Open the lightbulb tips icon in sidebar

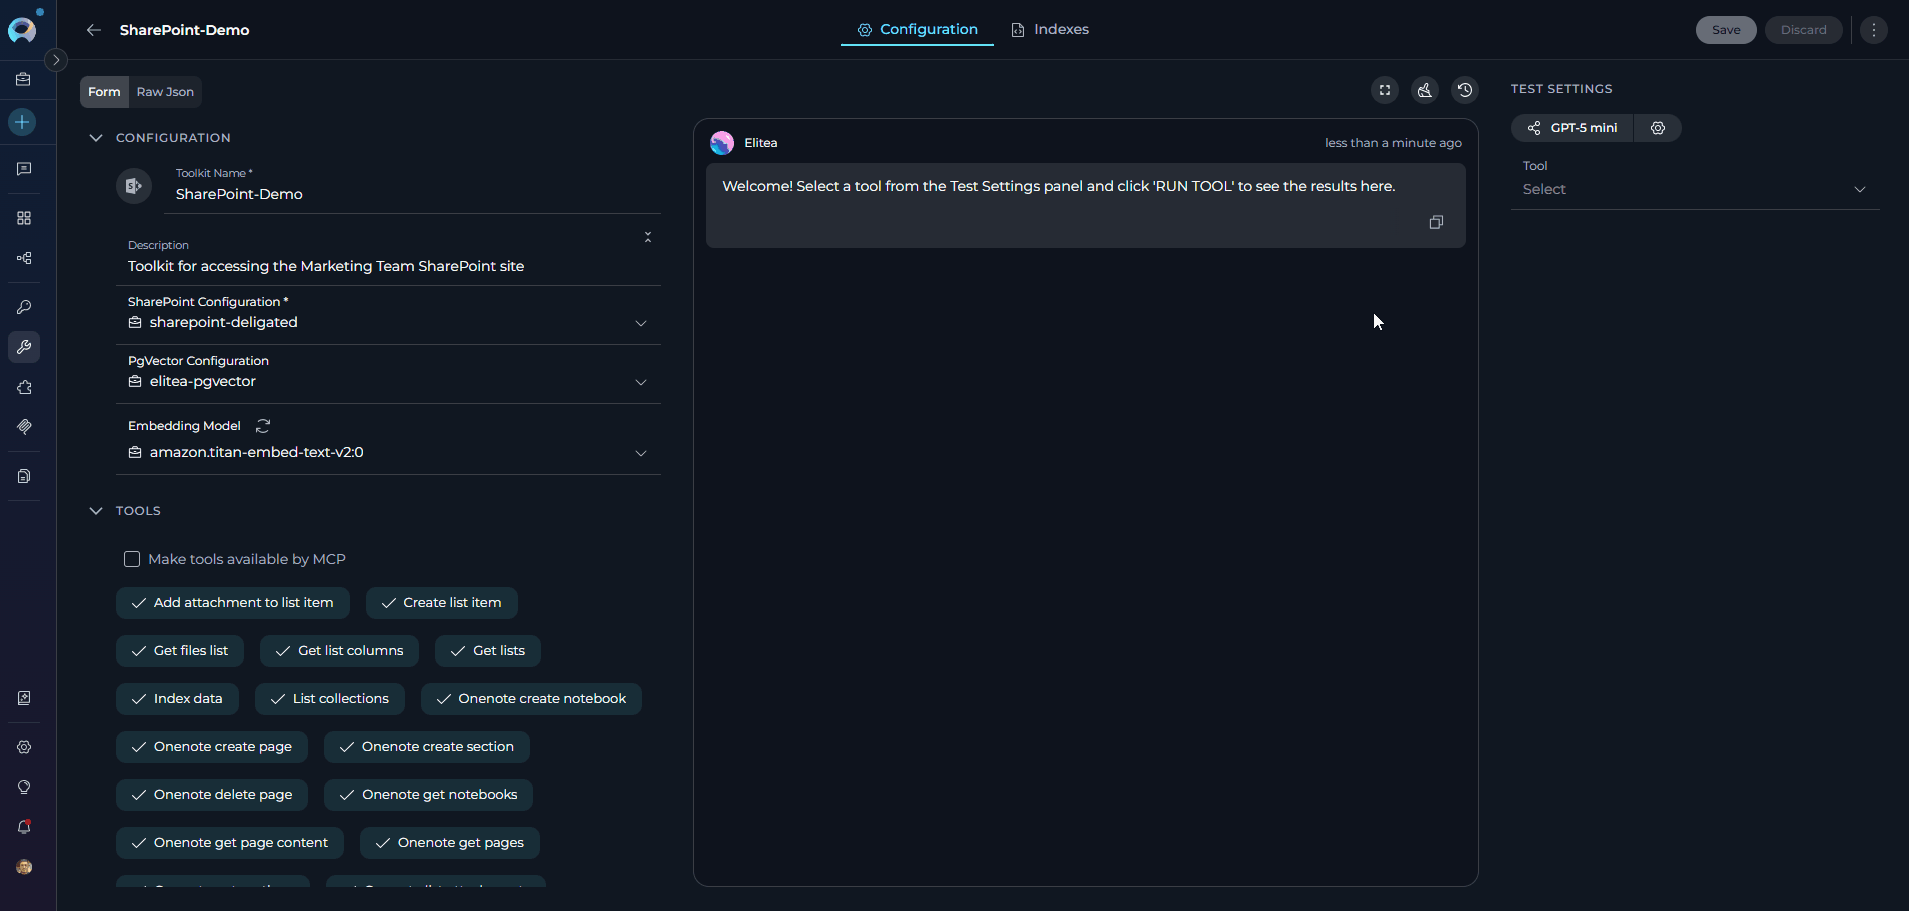[24, 787]
